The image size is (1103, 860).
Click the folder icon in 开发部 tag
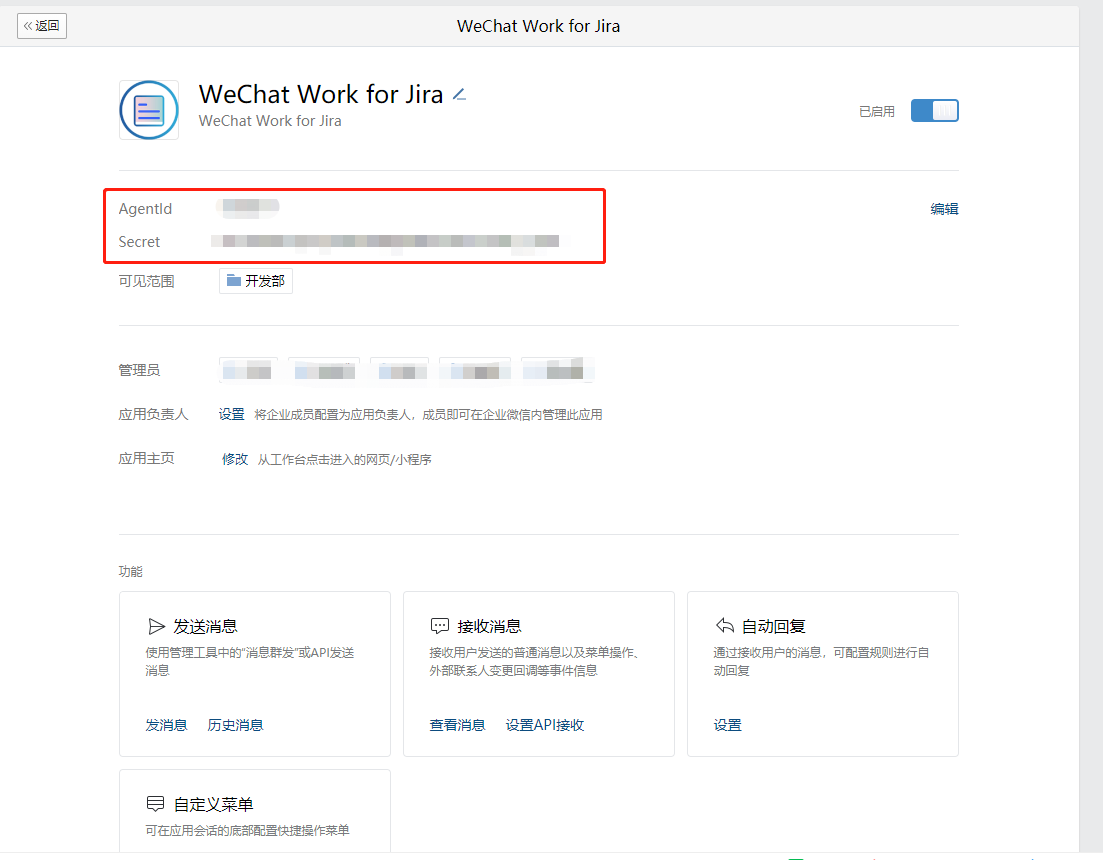tap(233, 281)
